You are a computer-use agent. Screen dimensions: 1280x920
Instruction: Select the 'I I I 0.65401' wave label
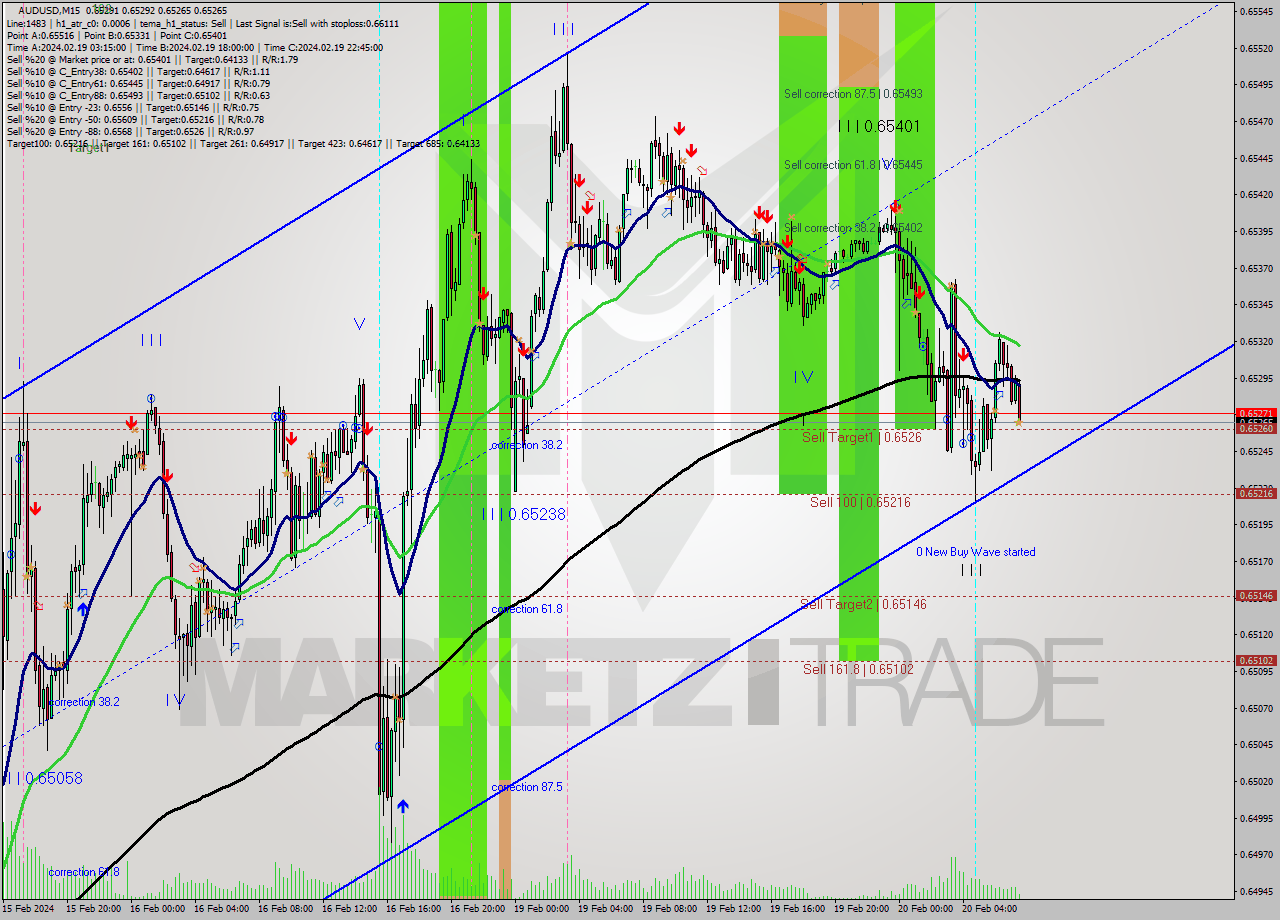[x=879, y=127]
